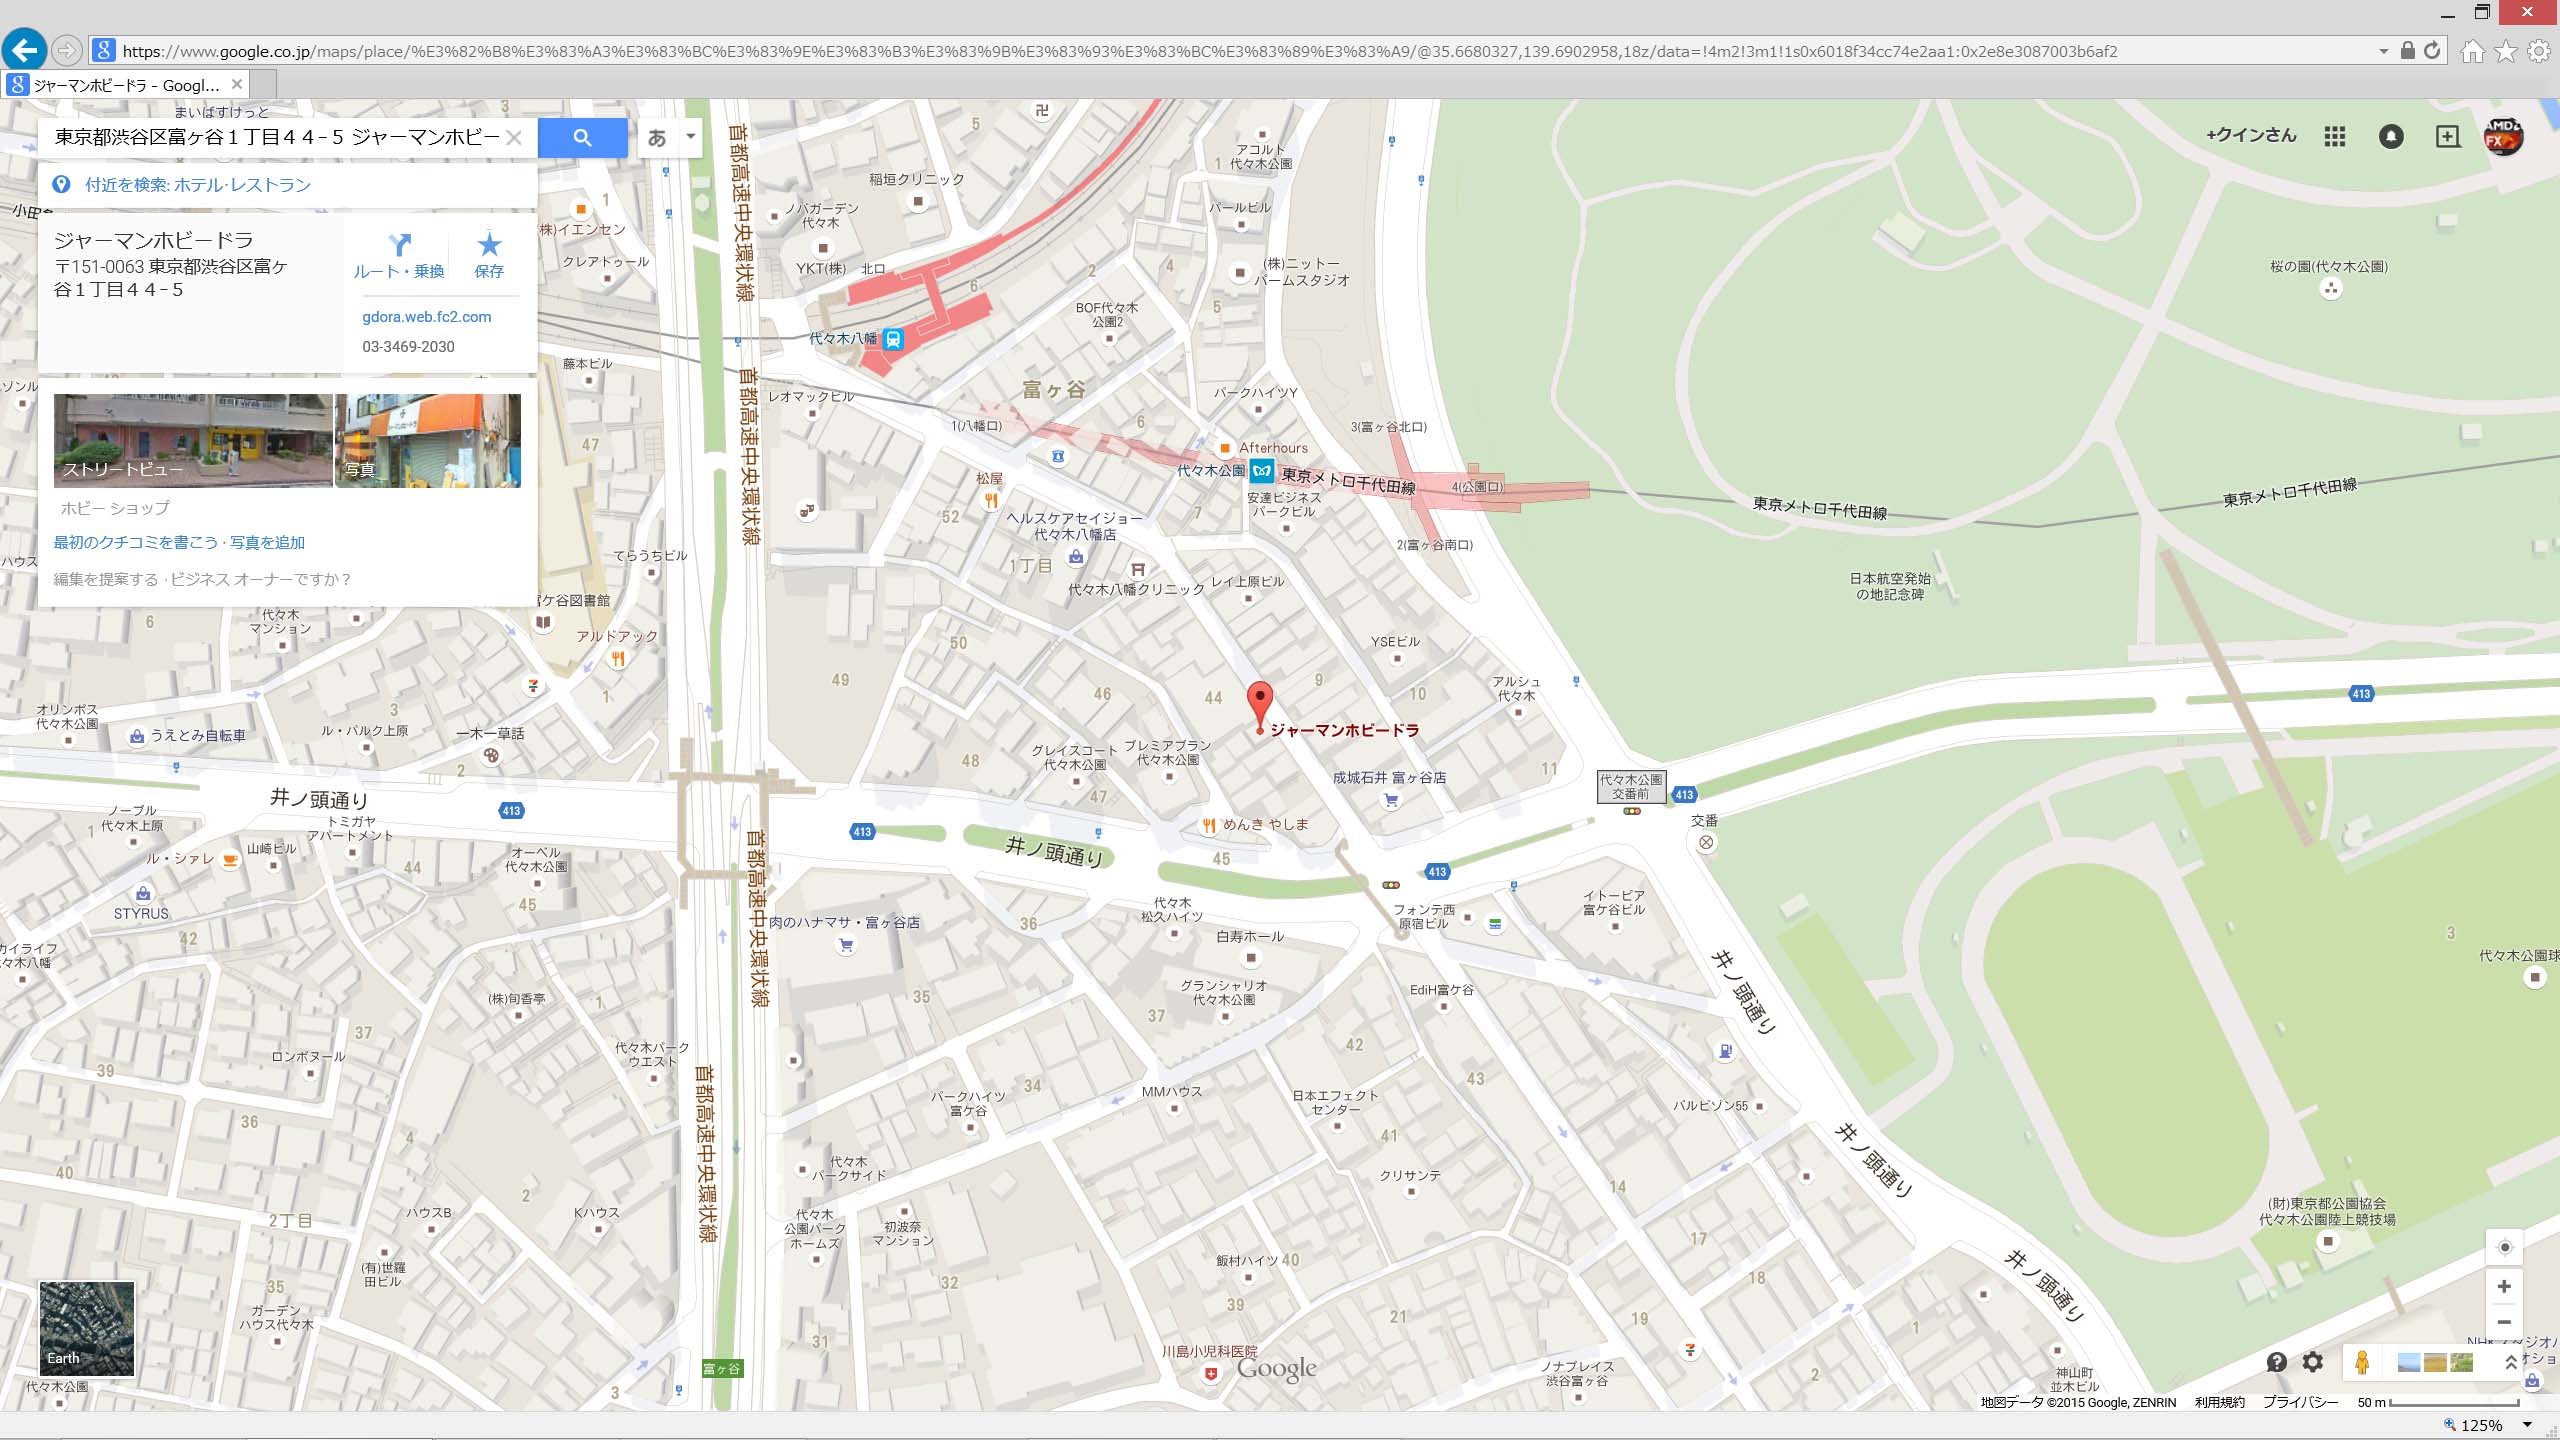Image resolution: width=2560 pixels, height=1440 pixels.
Task: Click 編集を提案する link
Action: pos(106,580)
